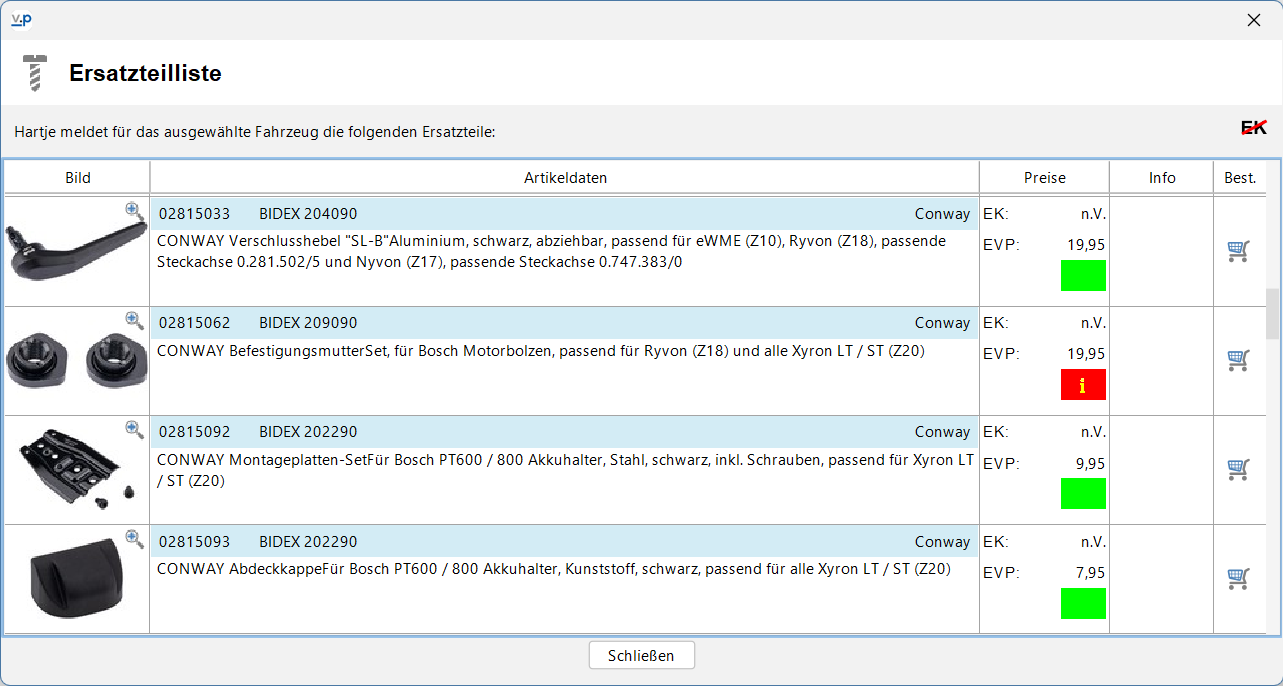Click the Schließen button
The width and height of the screenshot is (1283, 686).
pos(641,656)
